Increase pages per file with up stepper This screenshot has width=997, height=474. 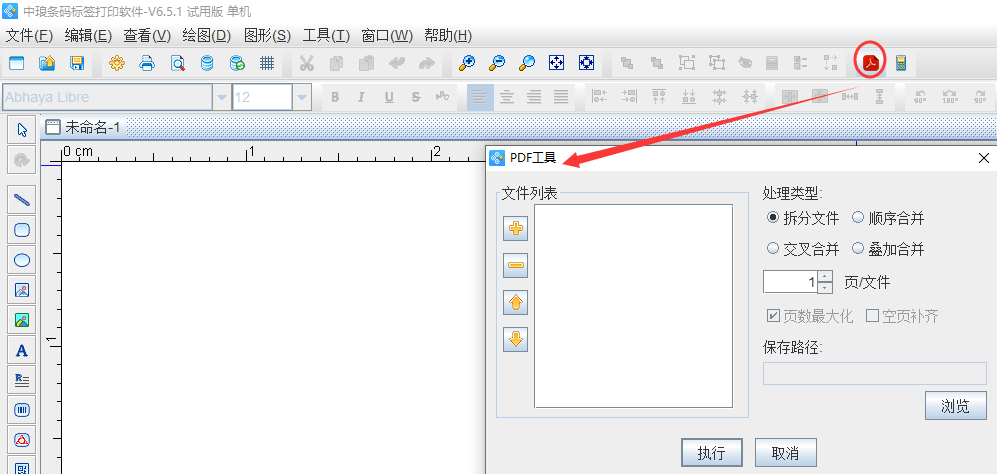(x=825, y=276)
